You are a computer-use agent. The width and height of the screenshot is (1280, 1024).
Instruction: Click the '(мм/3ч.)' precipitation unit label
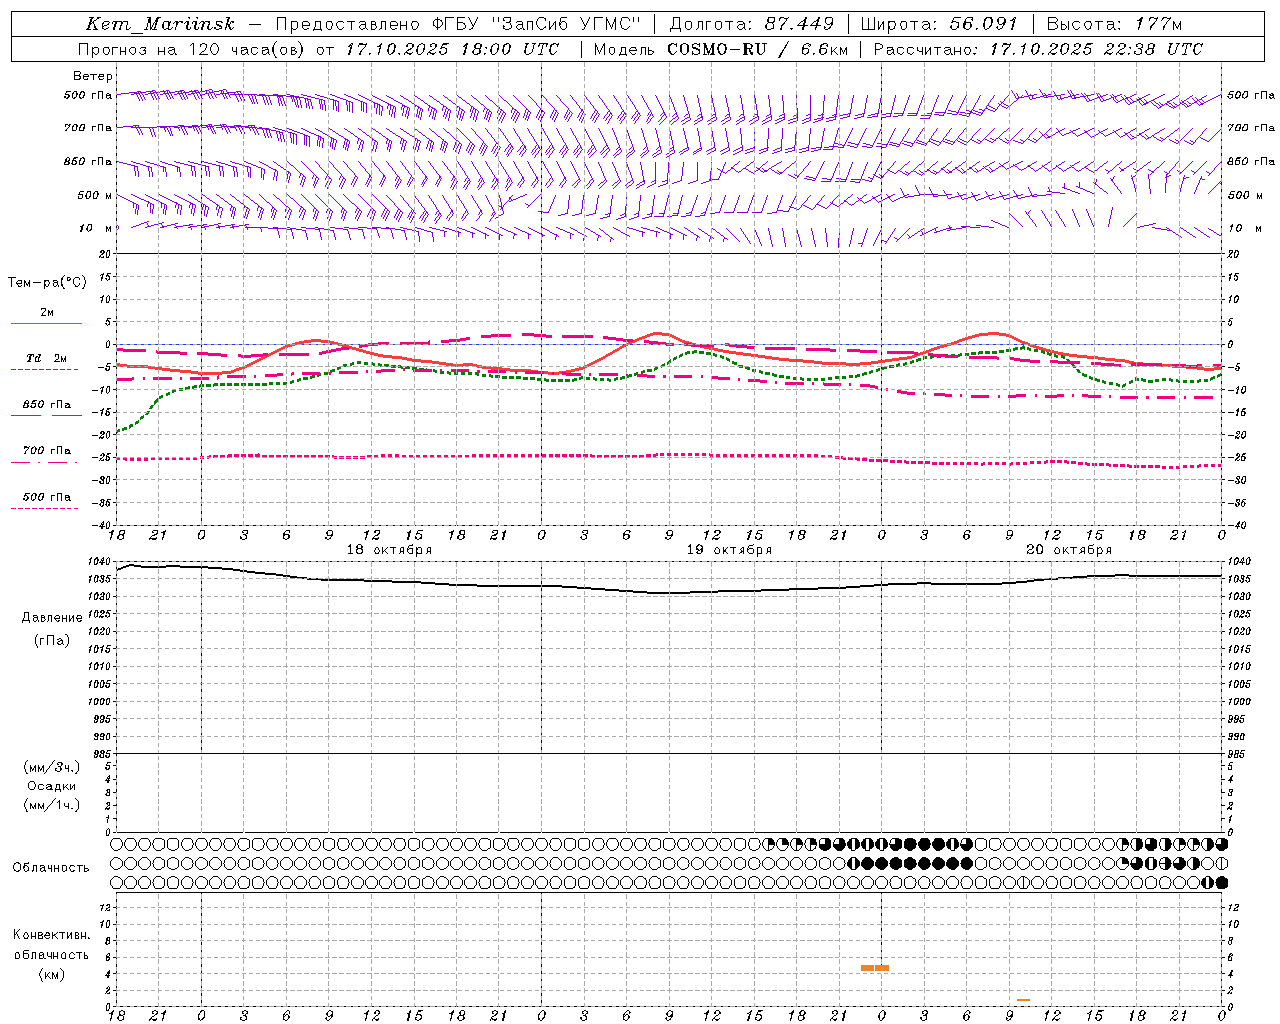click(x=52, y=767)
